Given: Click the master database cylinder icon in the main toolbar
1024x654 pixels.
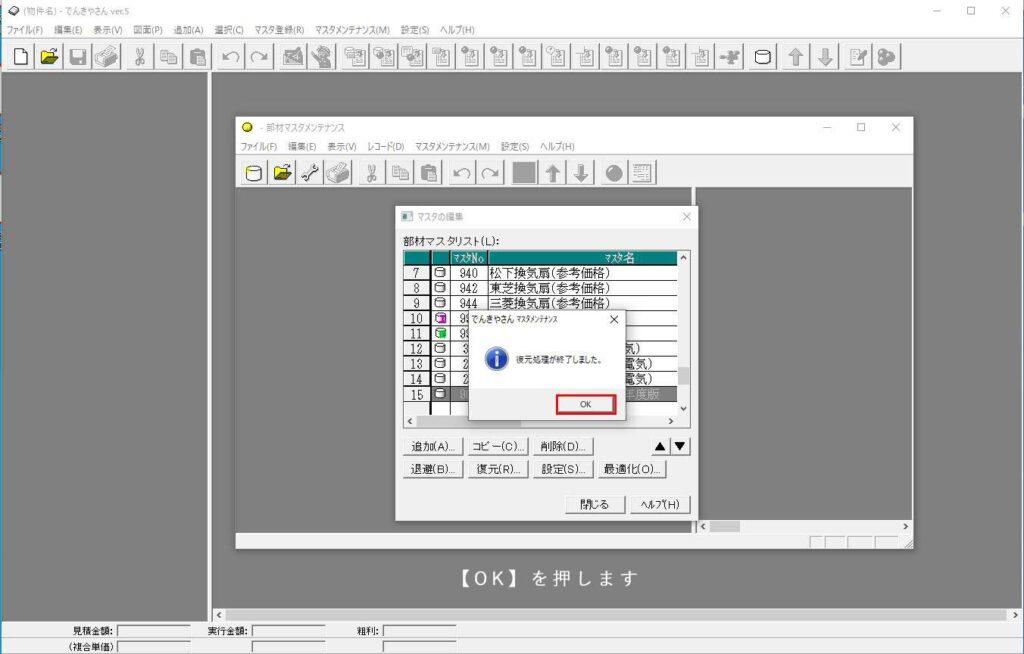Looking at the screenshot, I should tap(762, 57).
